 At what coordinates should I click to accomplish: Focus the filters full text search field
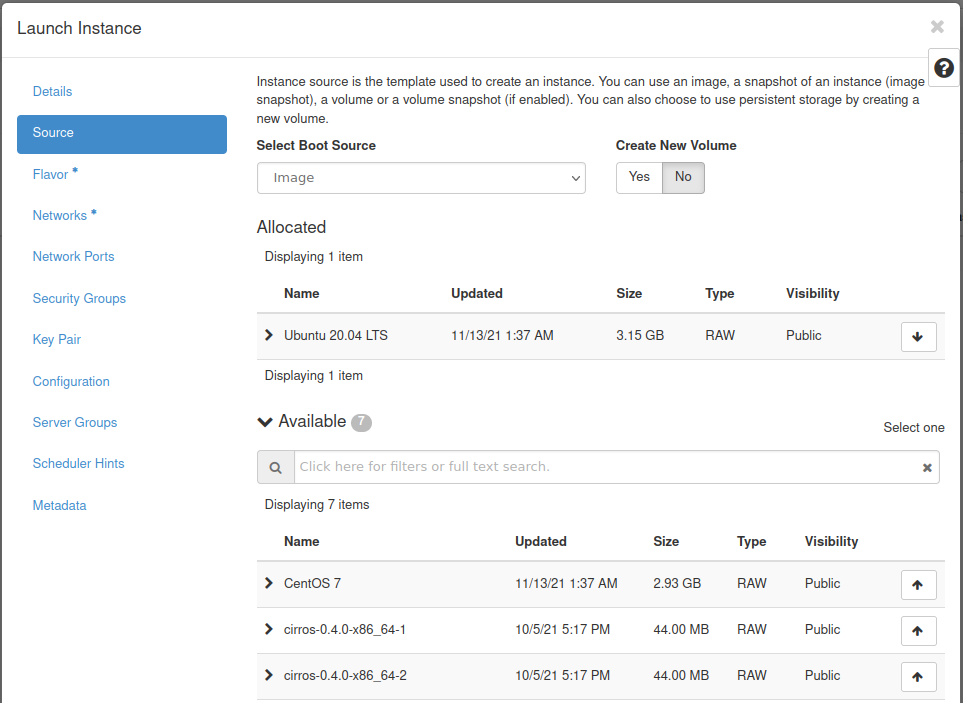[x=605, y=467]
